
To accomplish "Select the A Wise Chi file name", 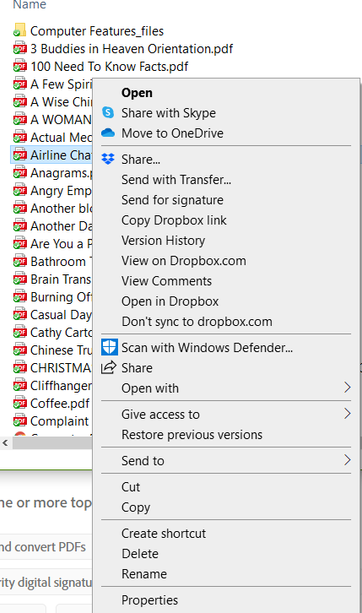I will pyautogui.click(x=61, y=102).
